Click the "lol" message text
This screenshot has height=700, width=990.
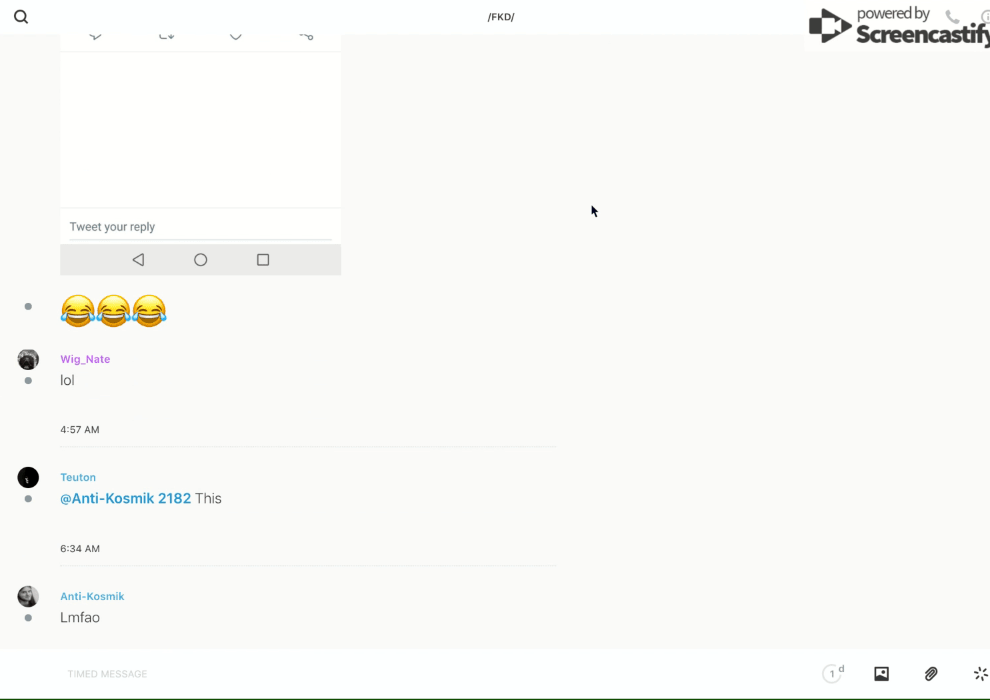[x=67, y=380]
